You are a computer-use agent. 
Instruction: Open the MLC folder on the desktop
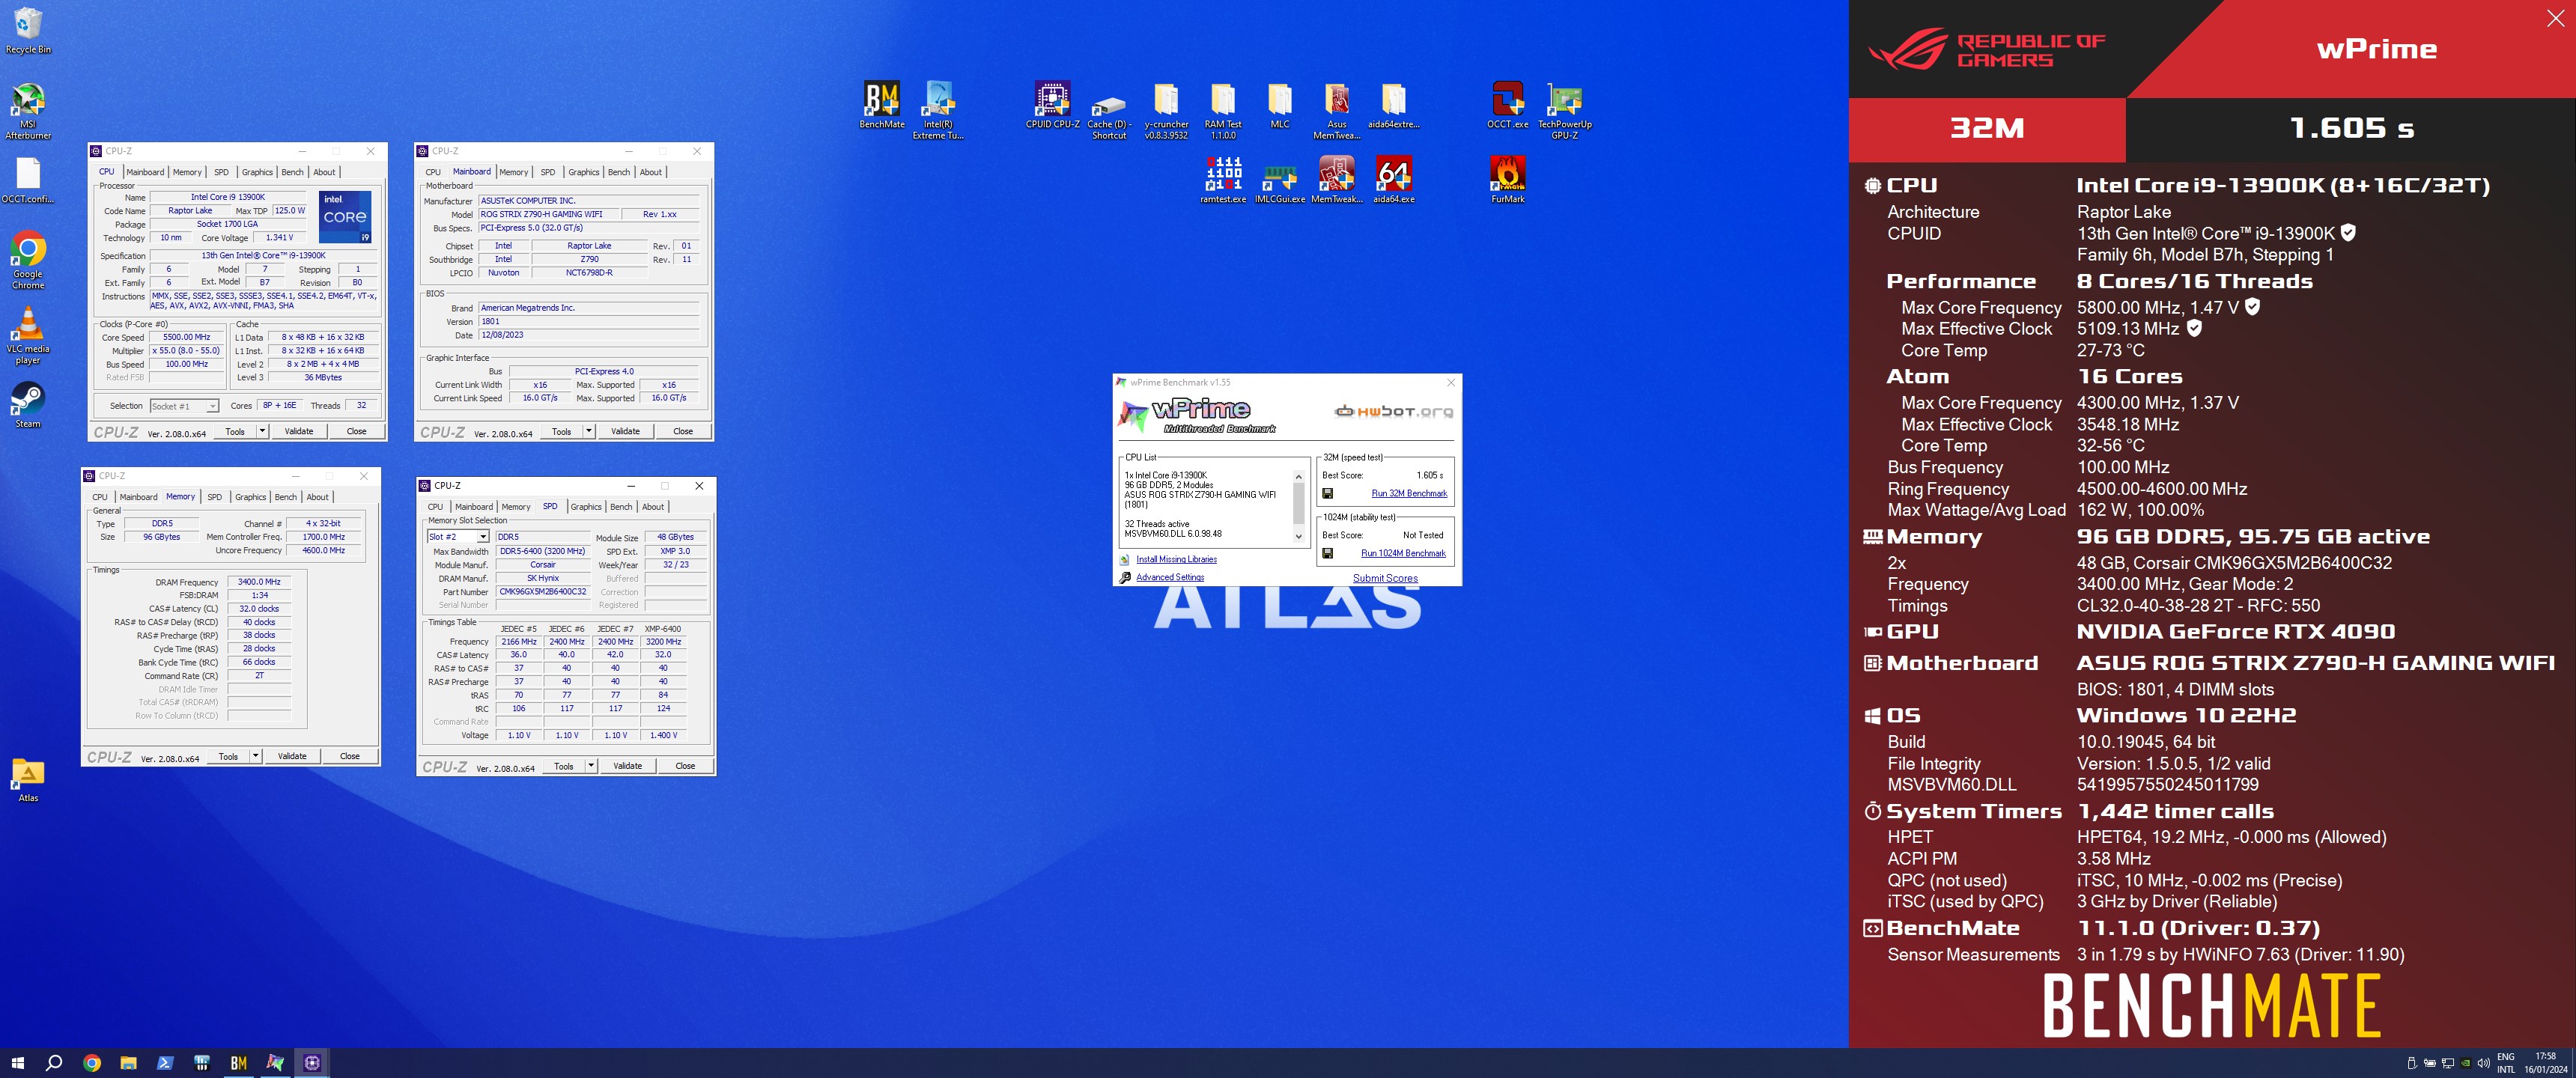pyautogui.click(x=1280, y=105)
